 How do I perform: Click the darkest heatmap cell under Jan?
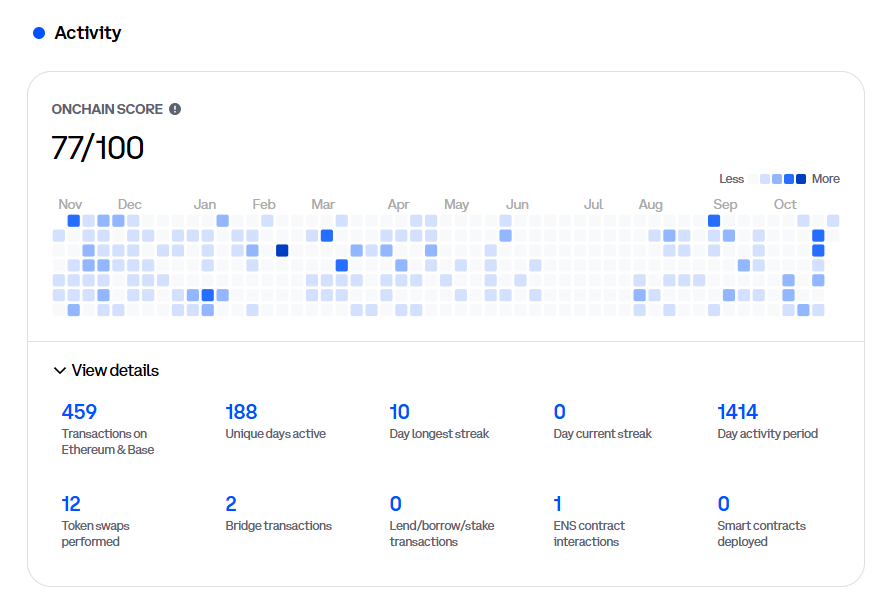pyautogui.click(x=208, y=295)
